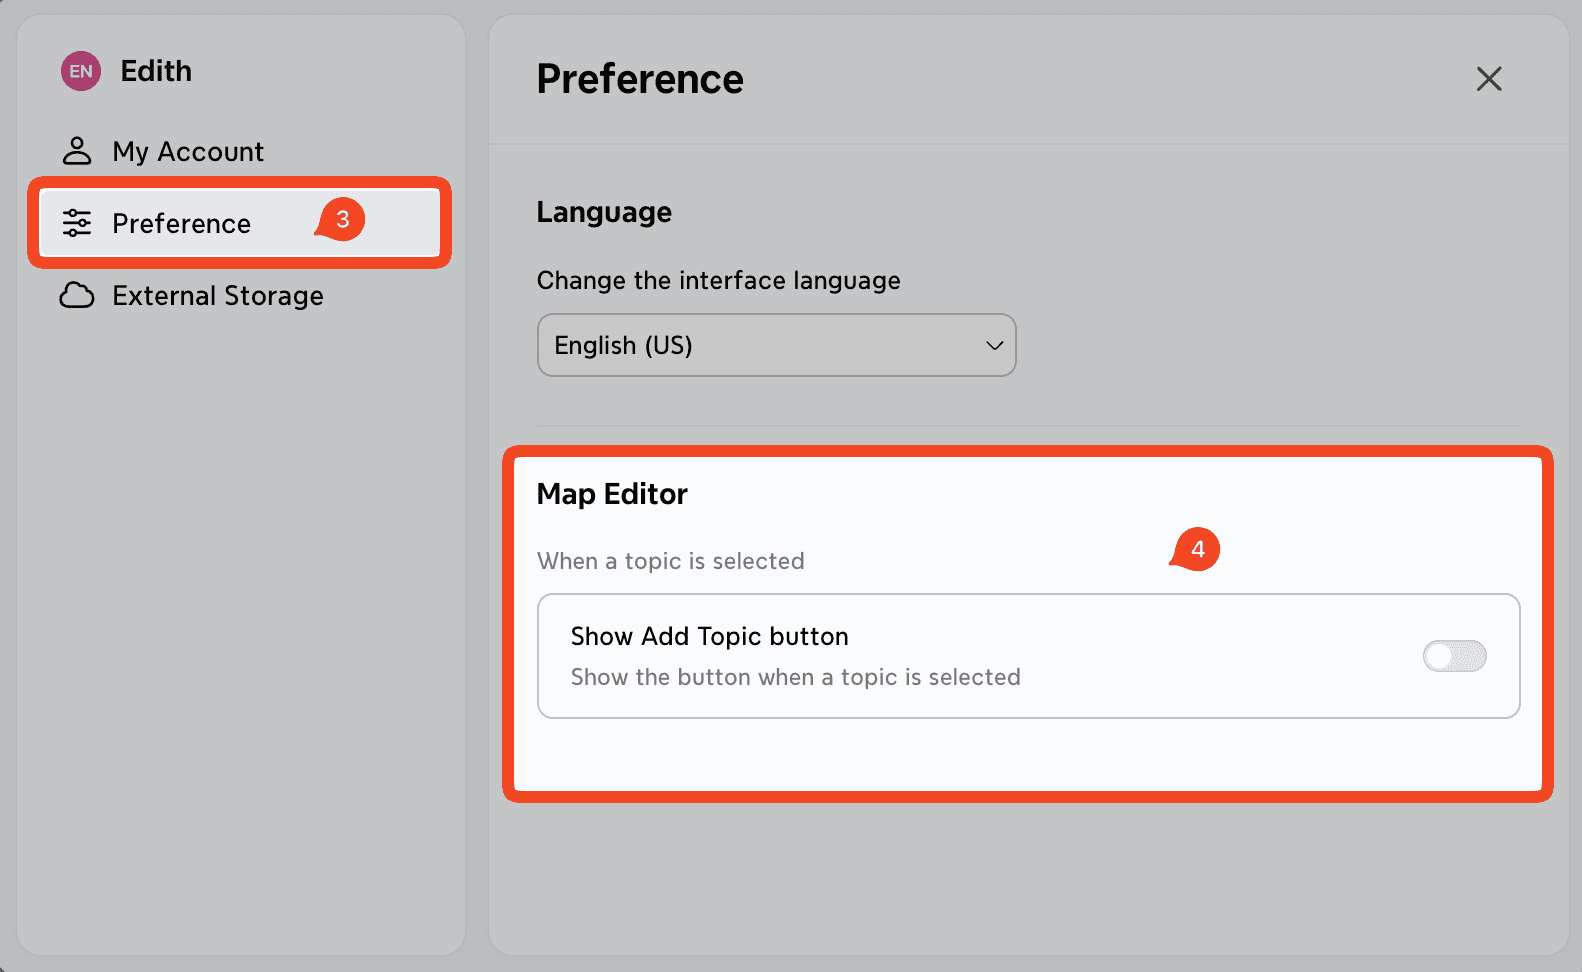Click the Preference dialog title
Screen dimensions: 1582x972
click(x=640, y=79)
